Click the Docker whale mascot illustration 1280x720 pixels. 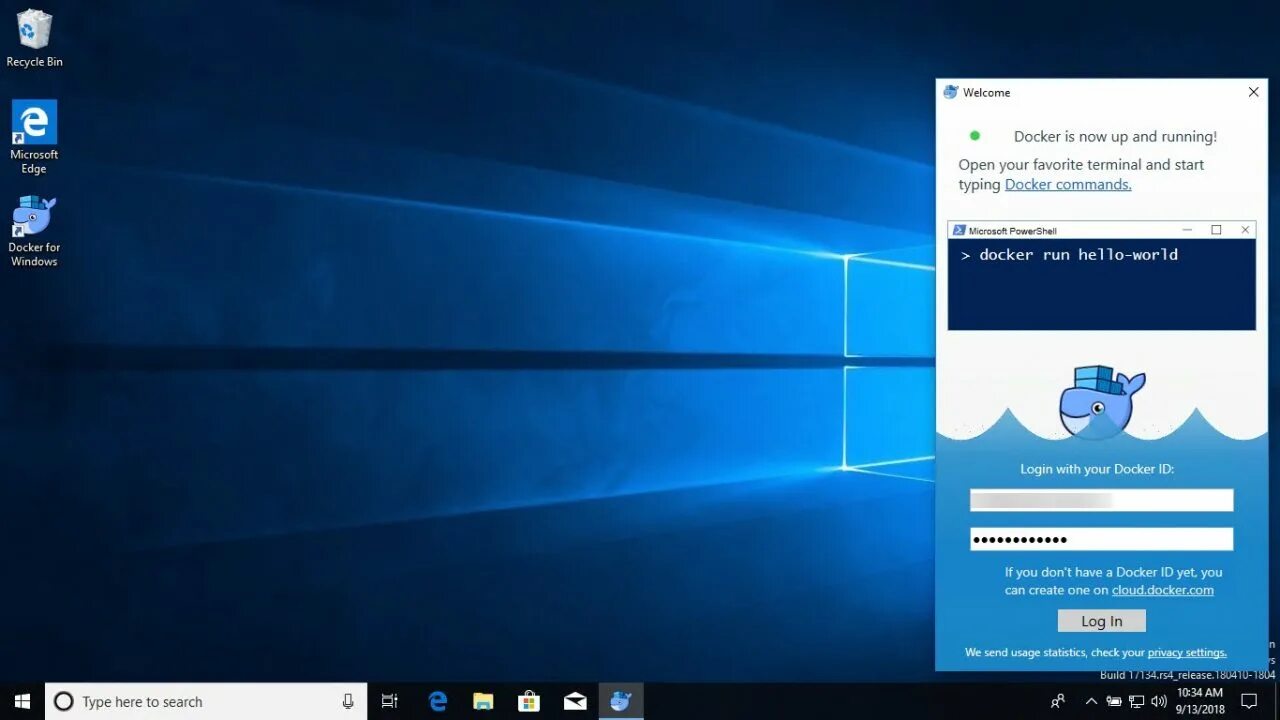pyautogui.click(x=1101, y=401)
